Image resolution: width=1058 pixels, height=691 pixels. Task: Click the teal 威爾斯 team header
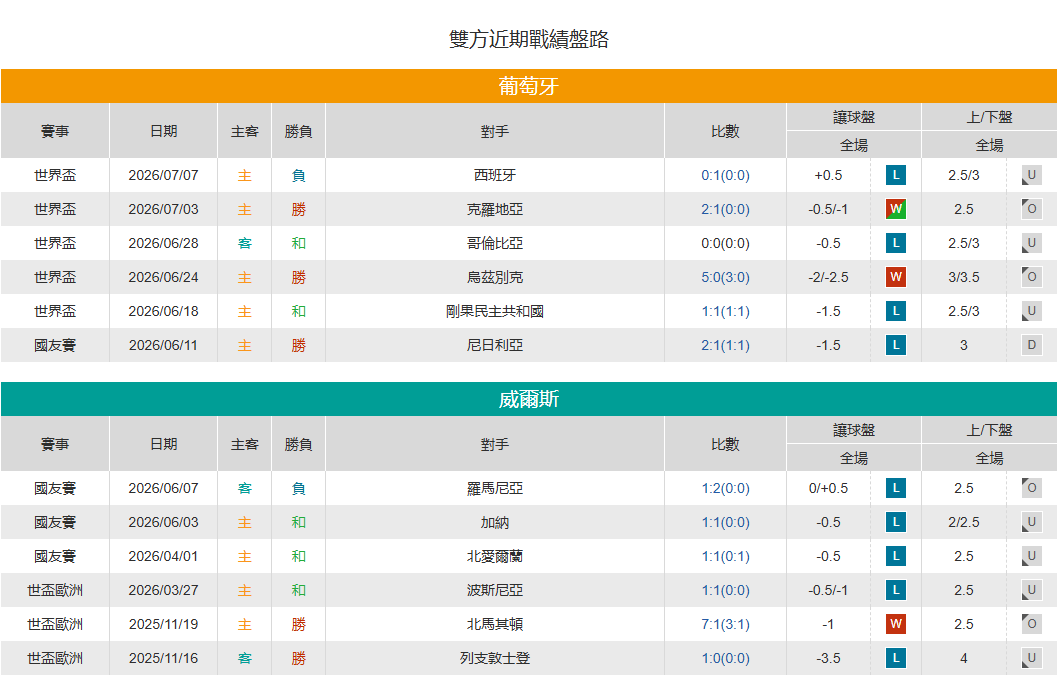point(529,399)
